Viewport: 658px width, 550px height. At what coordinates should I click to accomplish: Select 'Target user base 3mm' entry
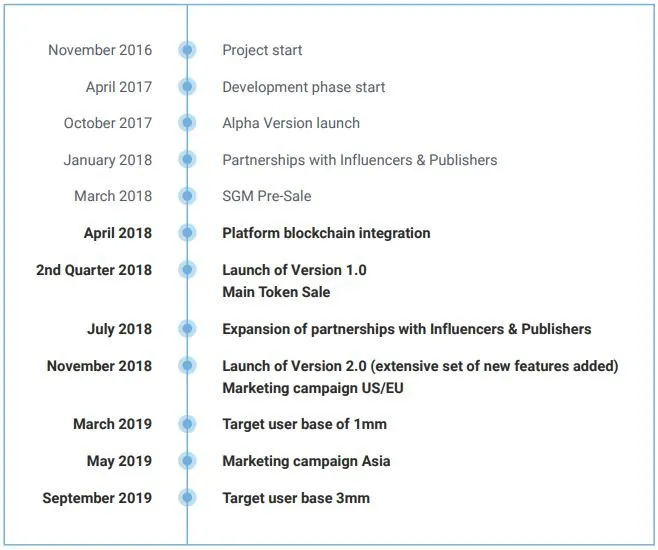point(296,498)
